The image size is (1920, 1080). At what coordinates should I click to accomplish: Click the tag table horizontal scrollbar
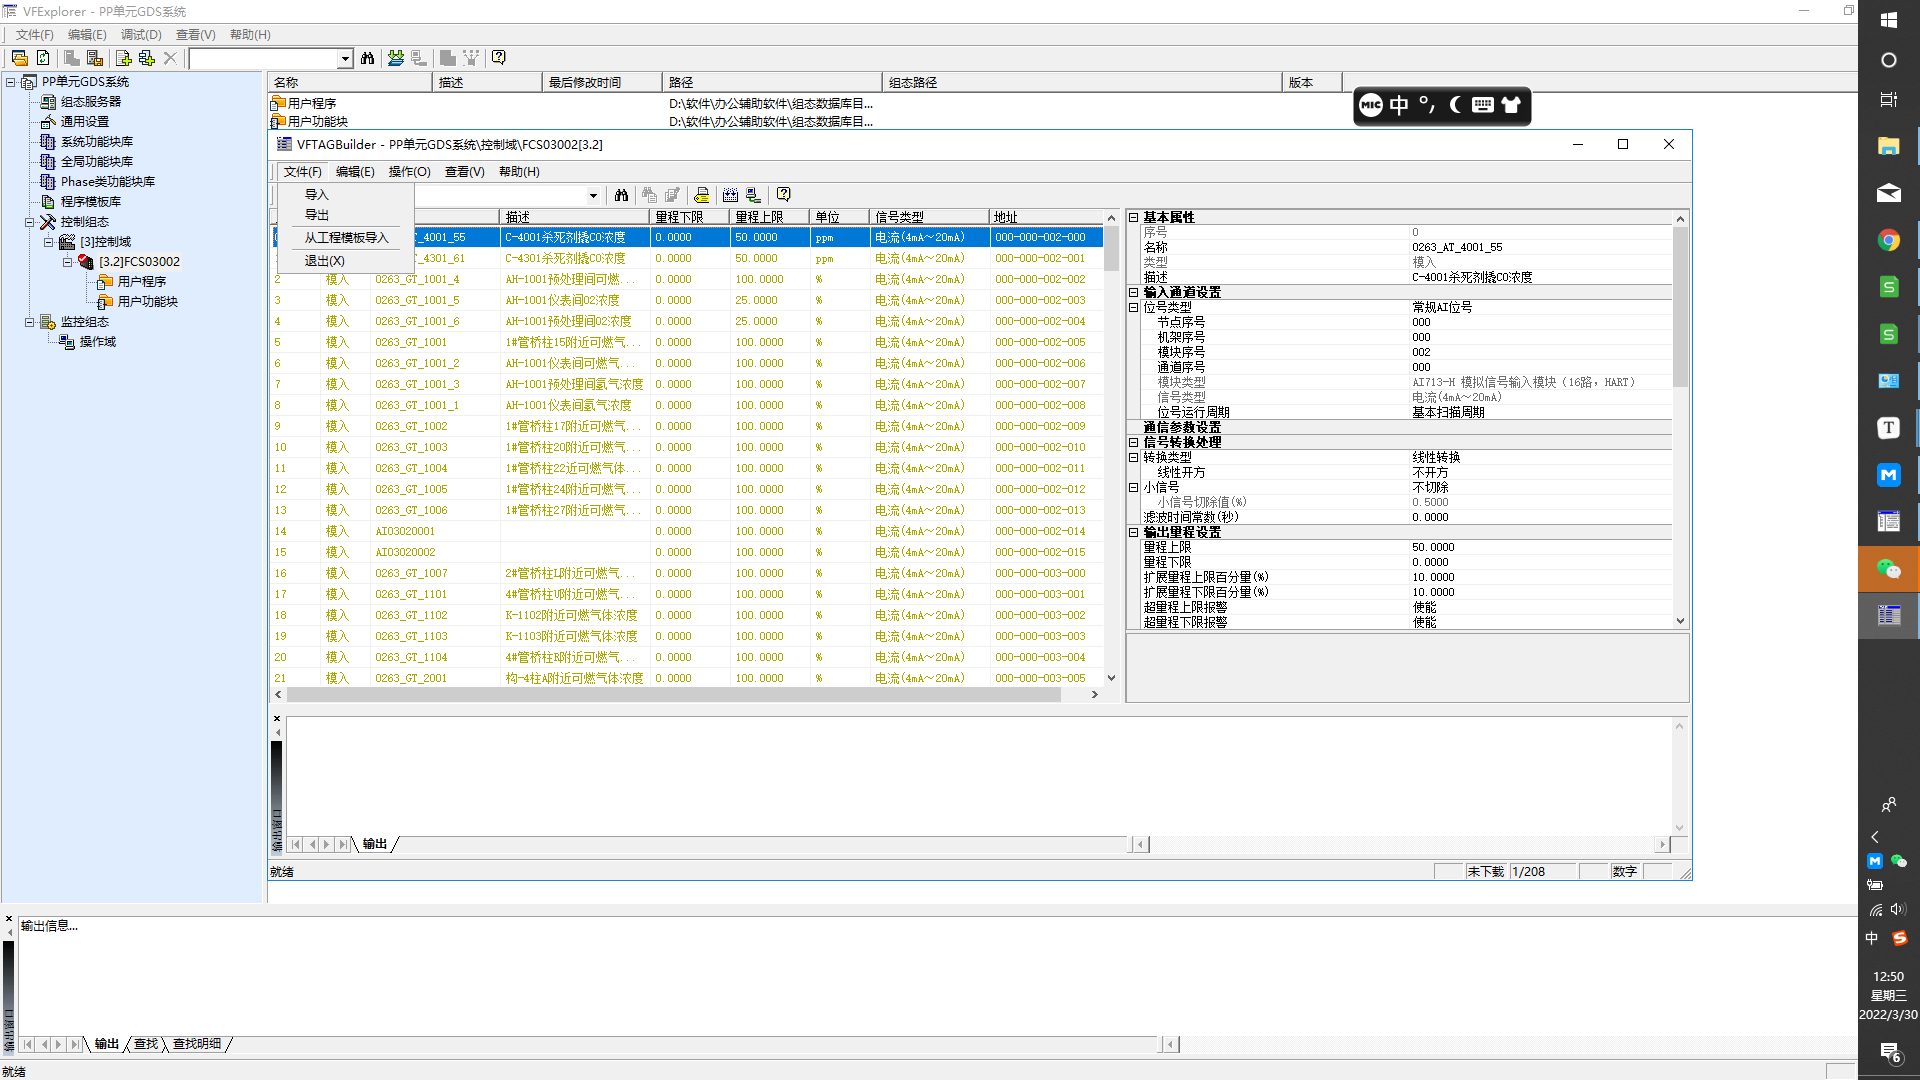coord(673,695)
